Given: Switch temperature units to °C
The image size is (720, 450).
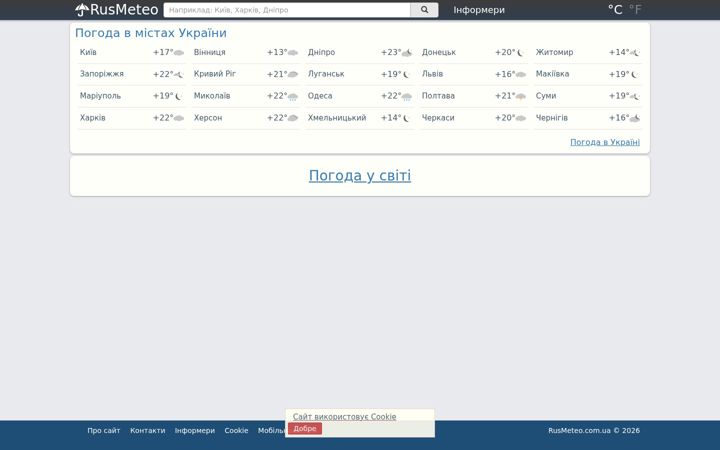Looking at the screenshot, I should (x=615, y=10).
